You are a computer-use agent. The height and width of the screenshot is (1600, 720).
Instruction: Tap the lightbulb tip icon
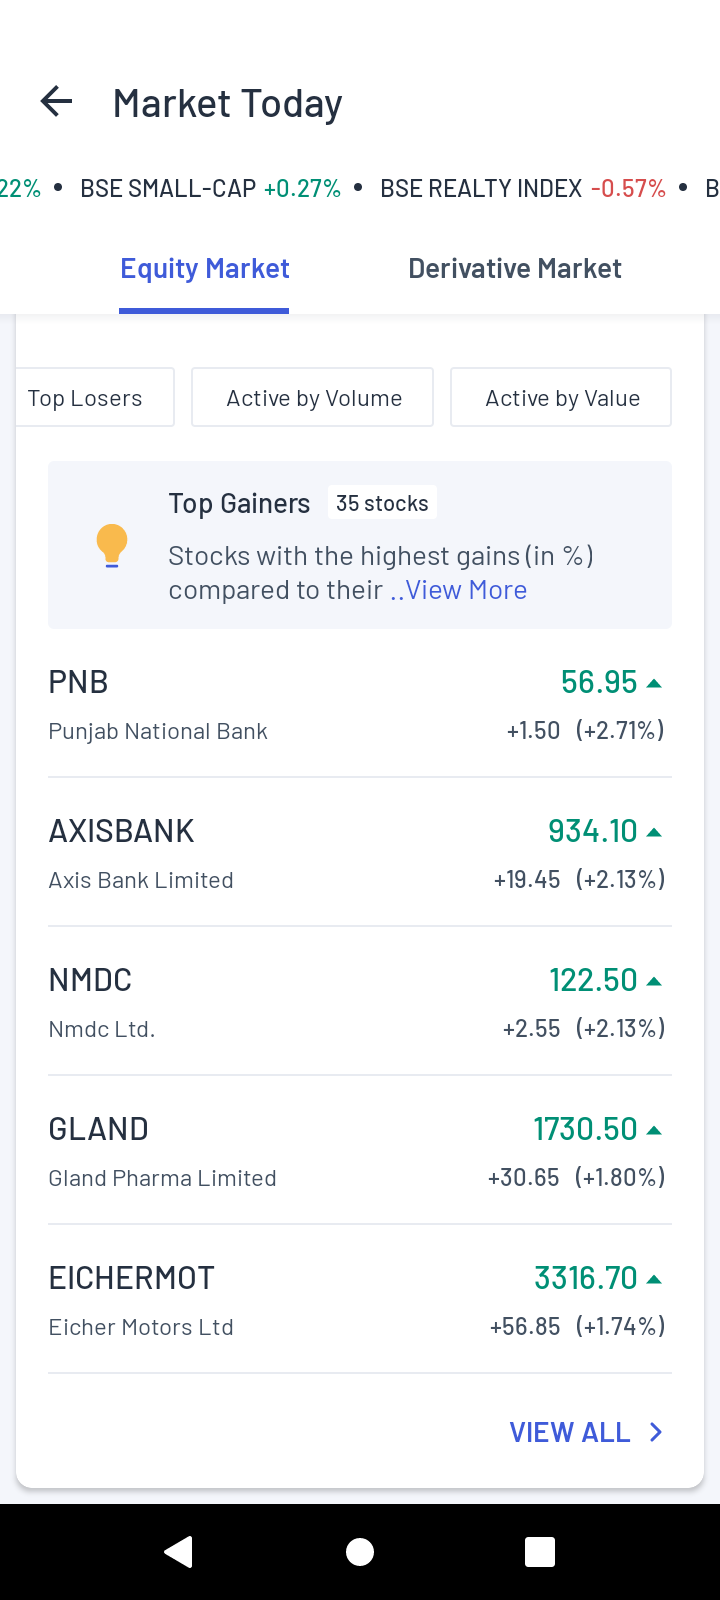point(112,546)
